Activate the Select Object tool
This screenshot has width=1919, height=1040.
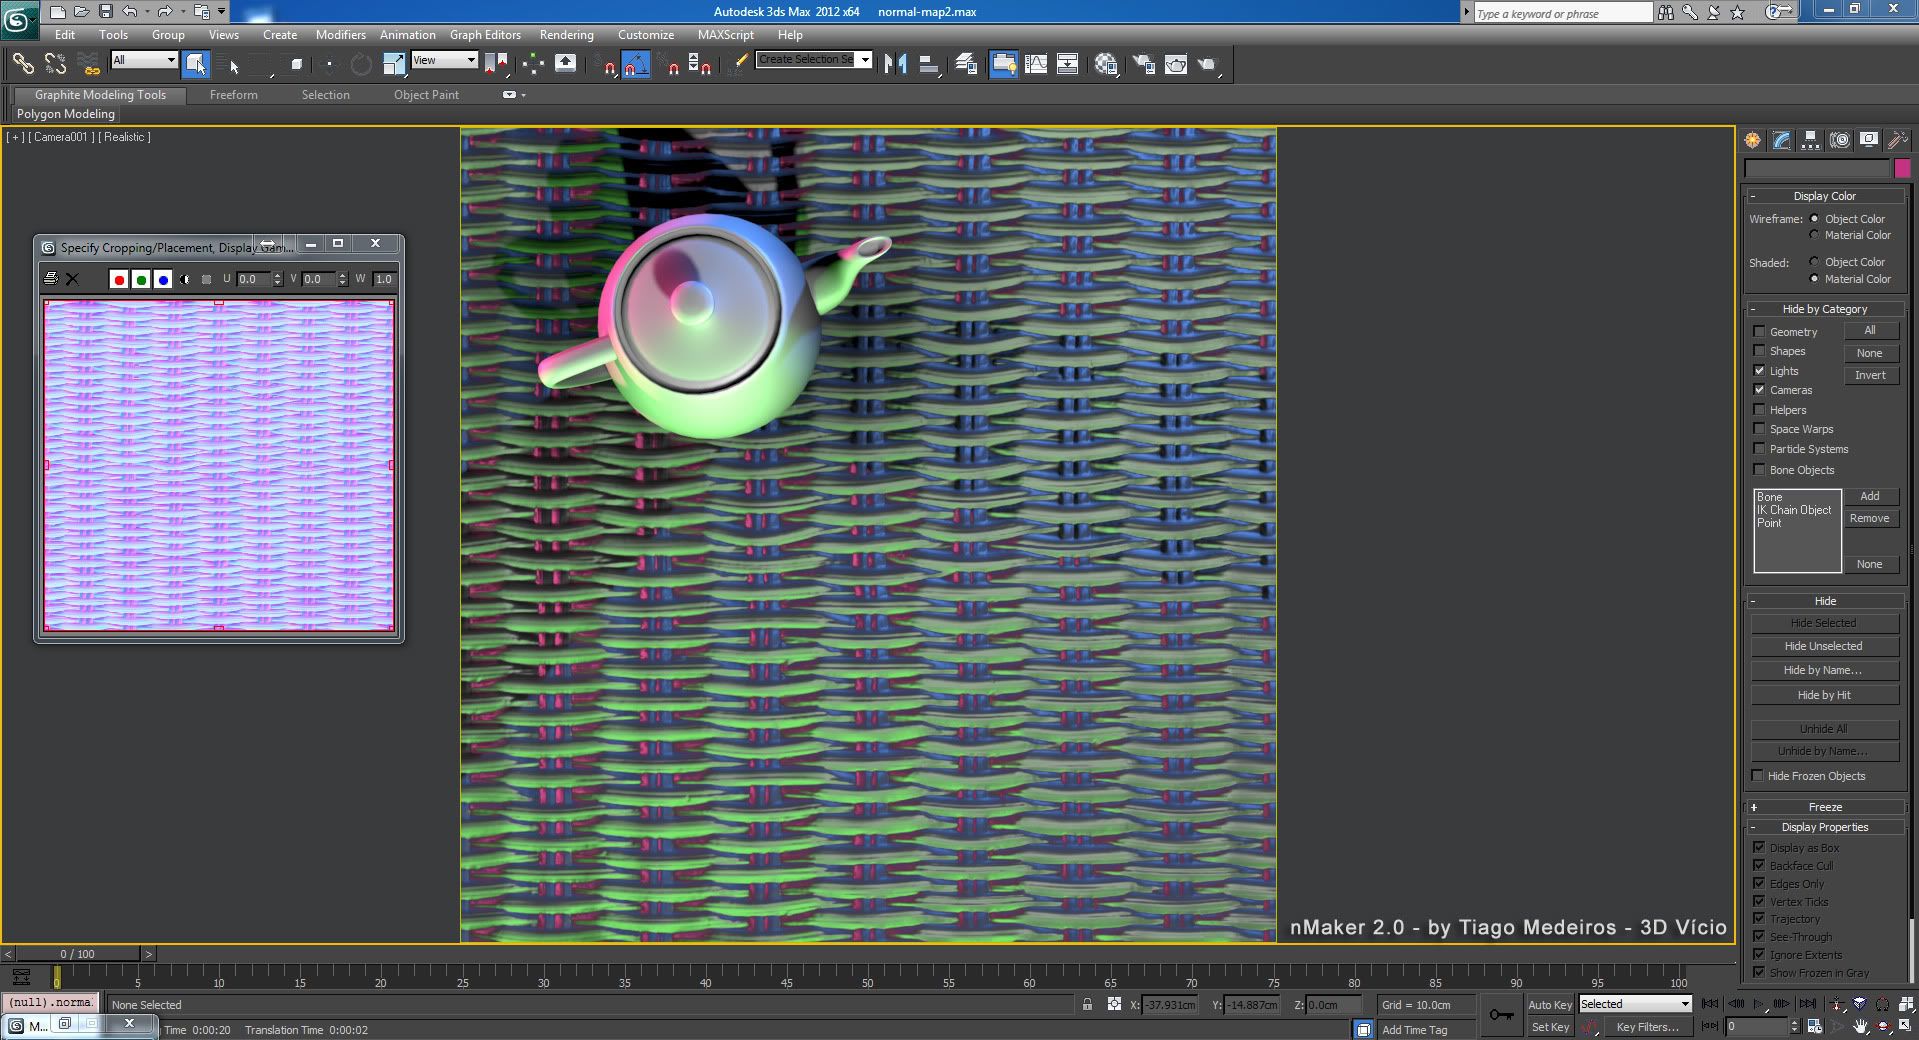[x=195, y=64]
